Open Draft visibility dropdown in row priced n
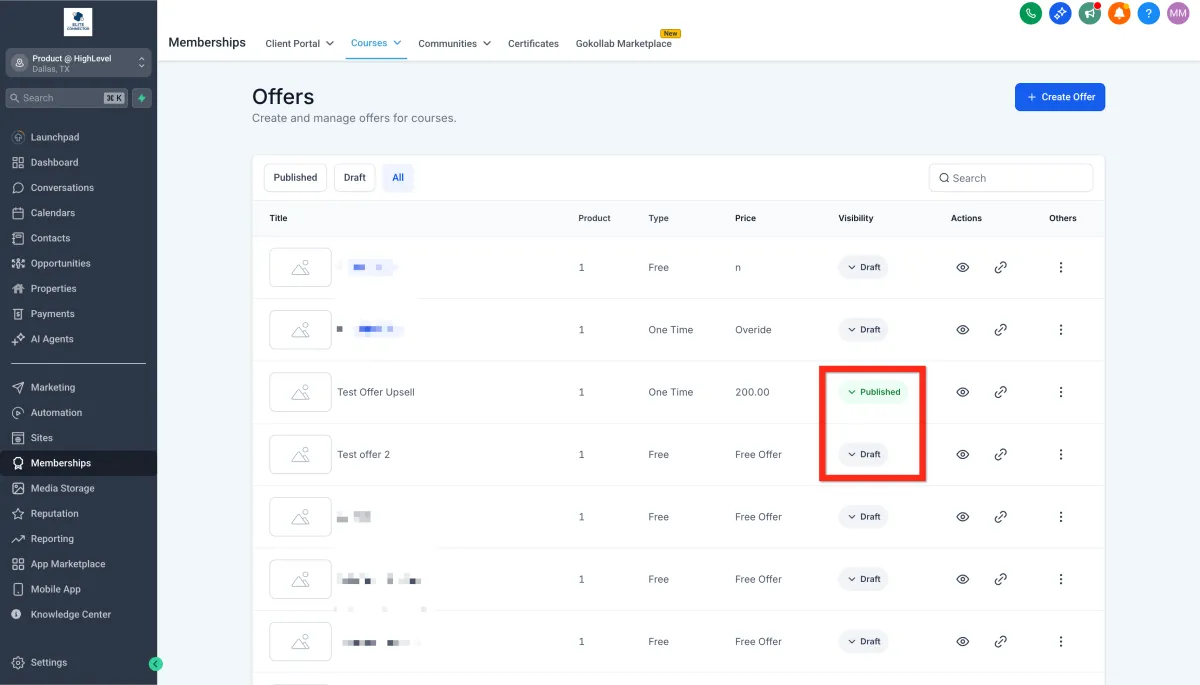Image resolution: width=1200 pixels, height=685 pixels. (x=863, y=267)
